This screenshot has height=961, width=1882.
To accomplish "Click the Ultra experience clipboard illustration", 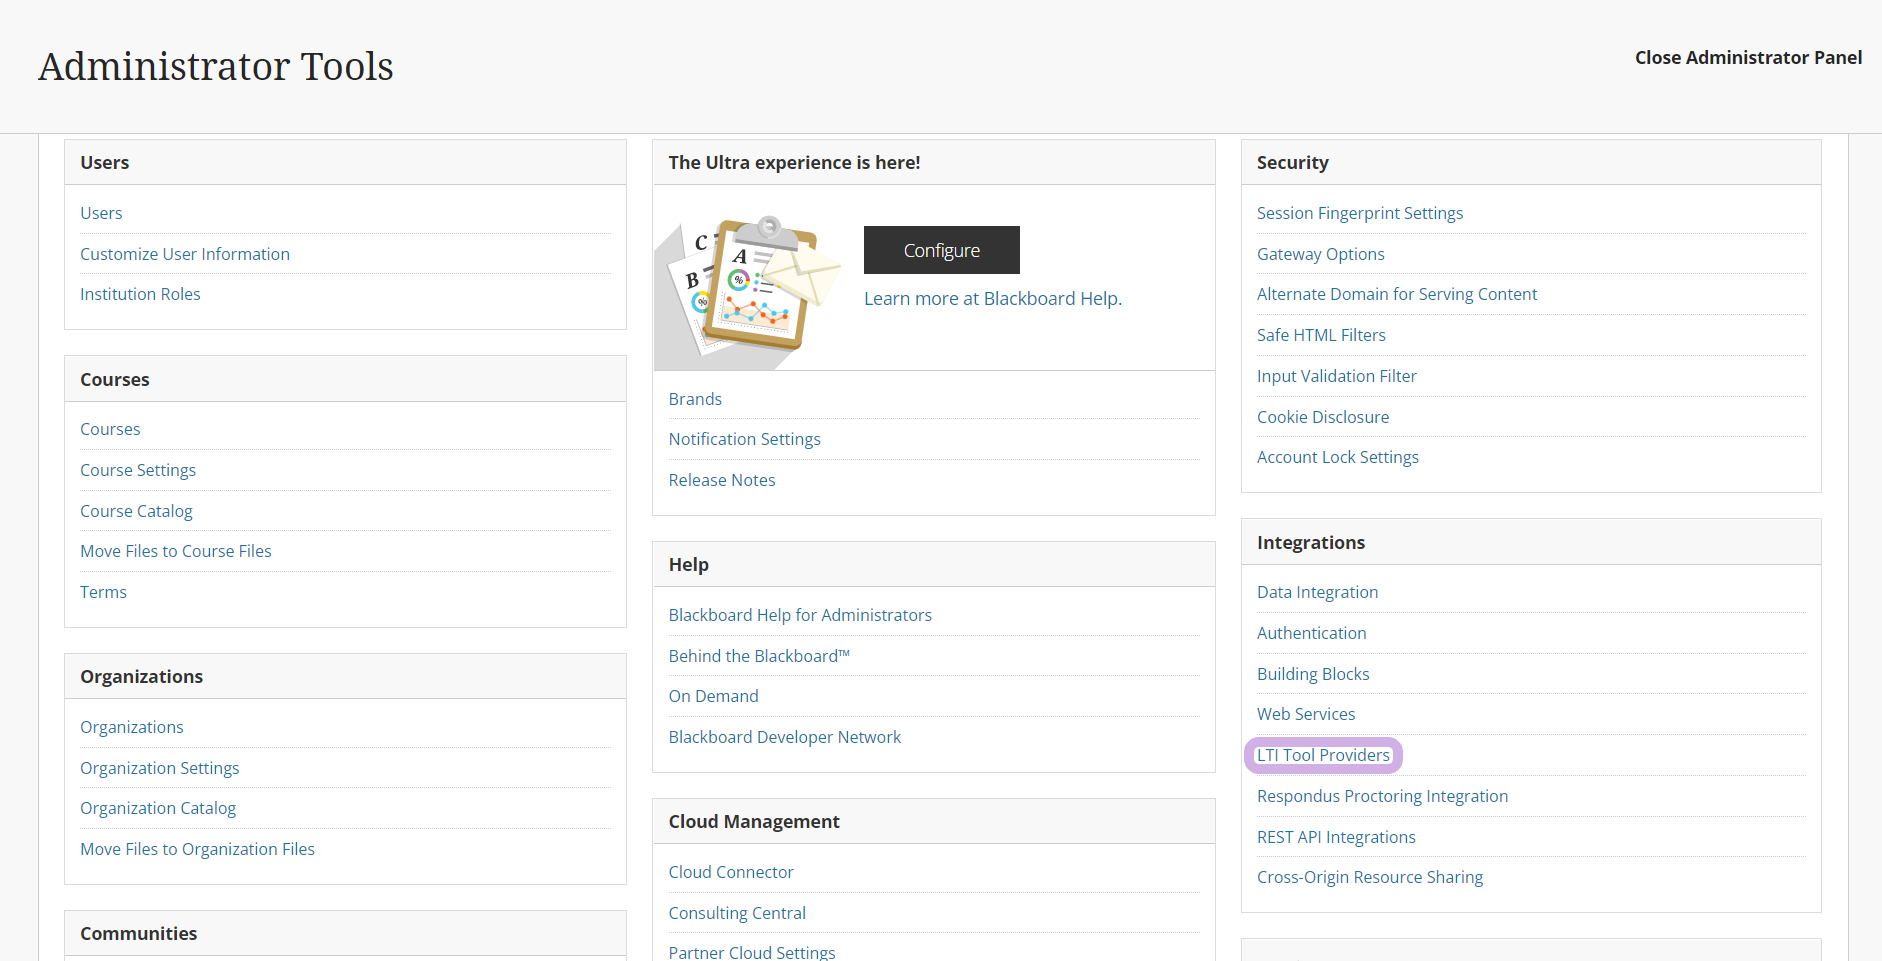I will (x=747, y=287).
